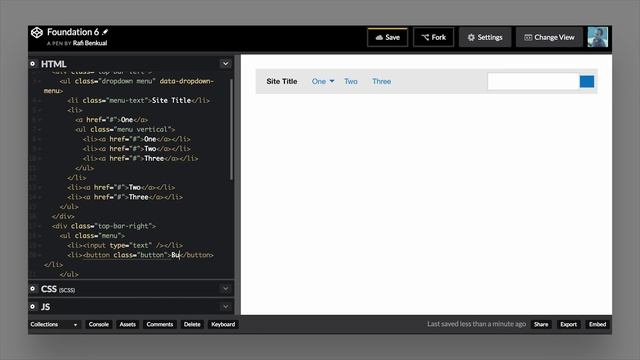The height and width of the screenshot is (360, 640).
Task: Delete this pen
Action: pos(192,324)
